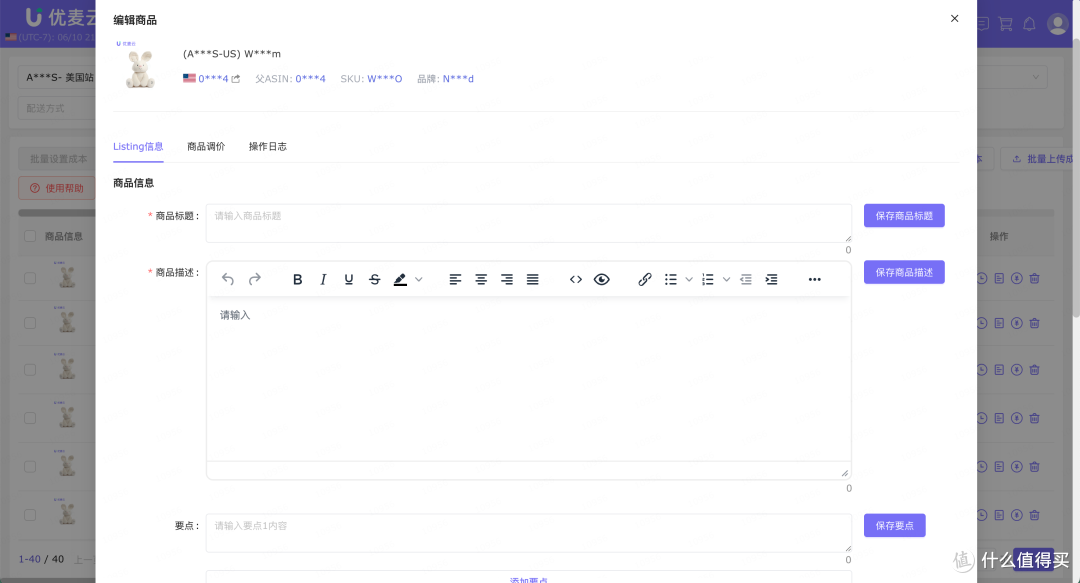The image size is (1080, 583).
Task: Toggle strikethrough formatting
Action: 375,279
